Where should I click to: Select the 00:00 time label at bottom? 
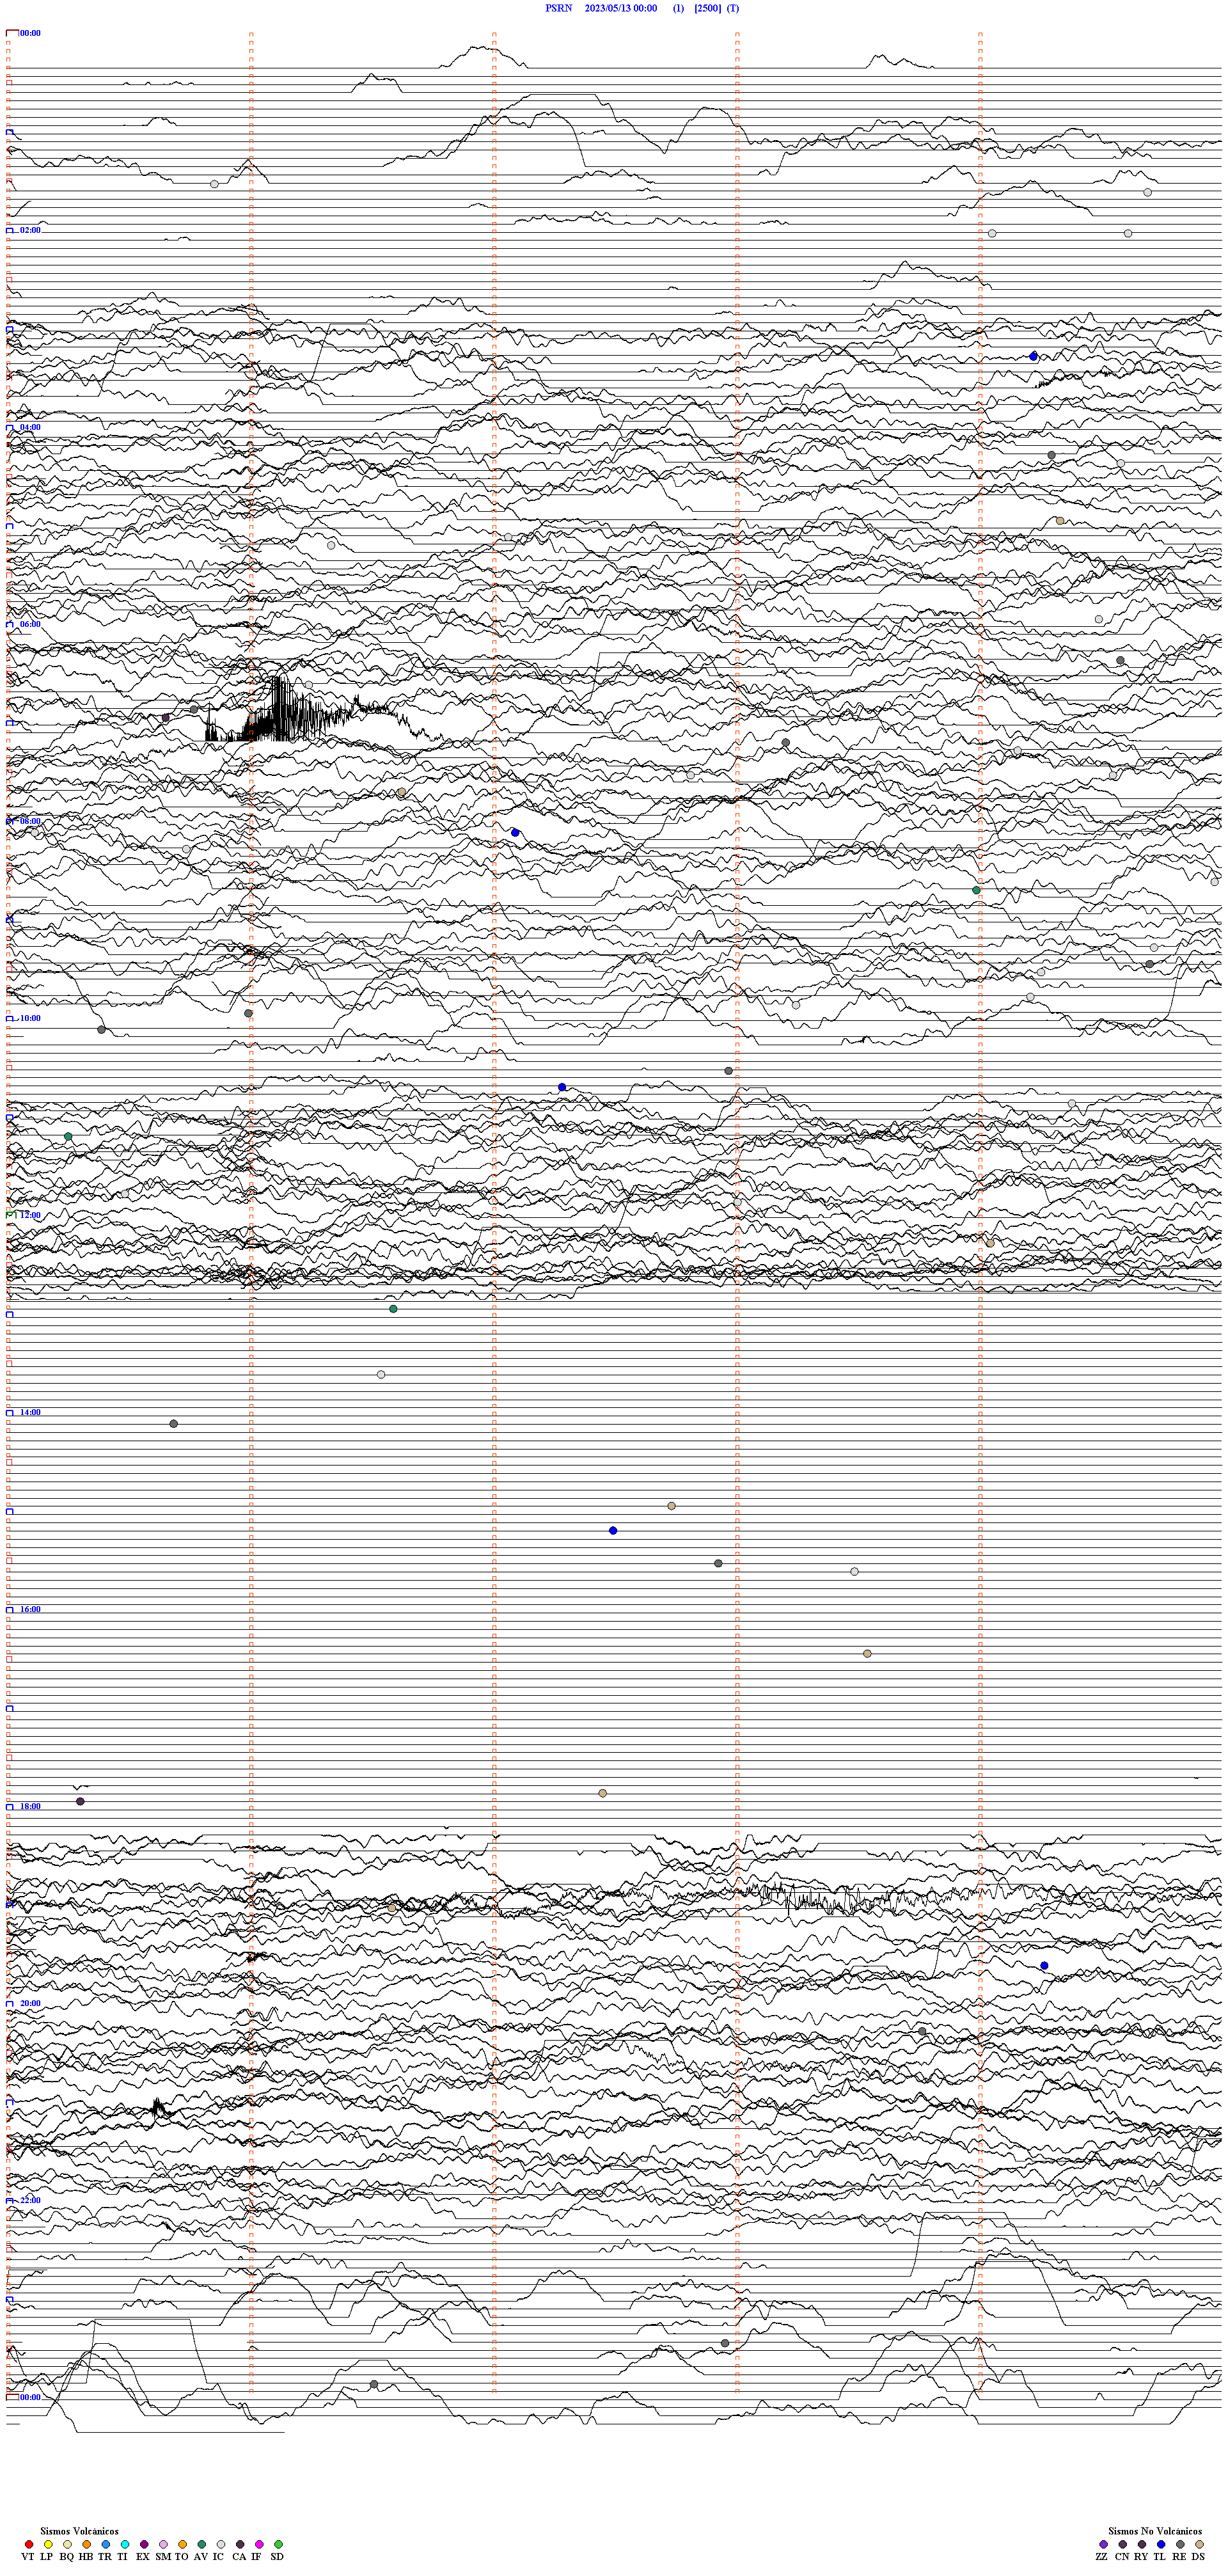coord(30,2397)
